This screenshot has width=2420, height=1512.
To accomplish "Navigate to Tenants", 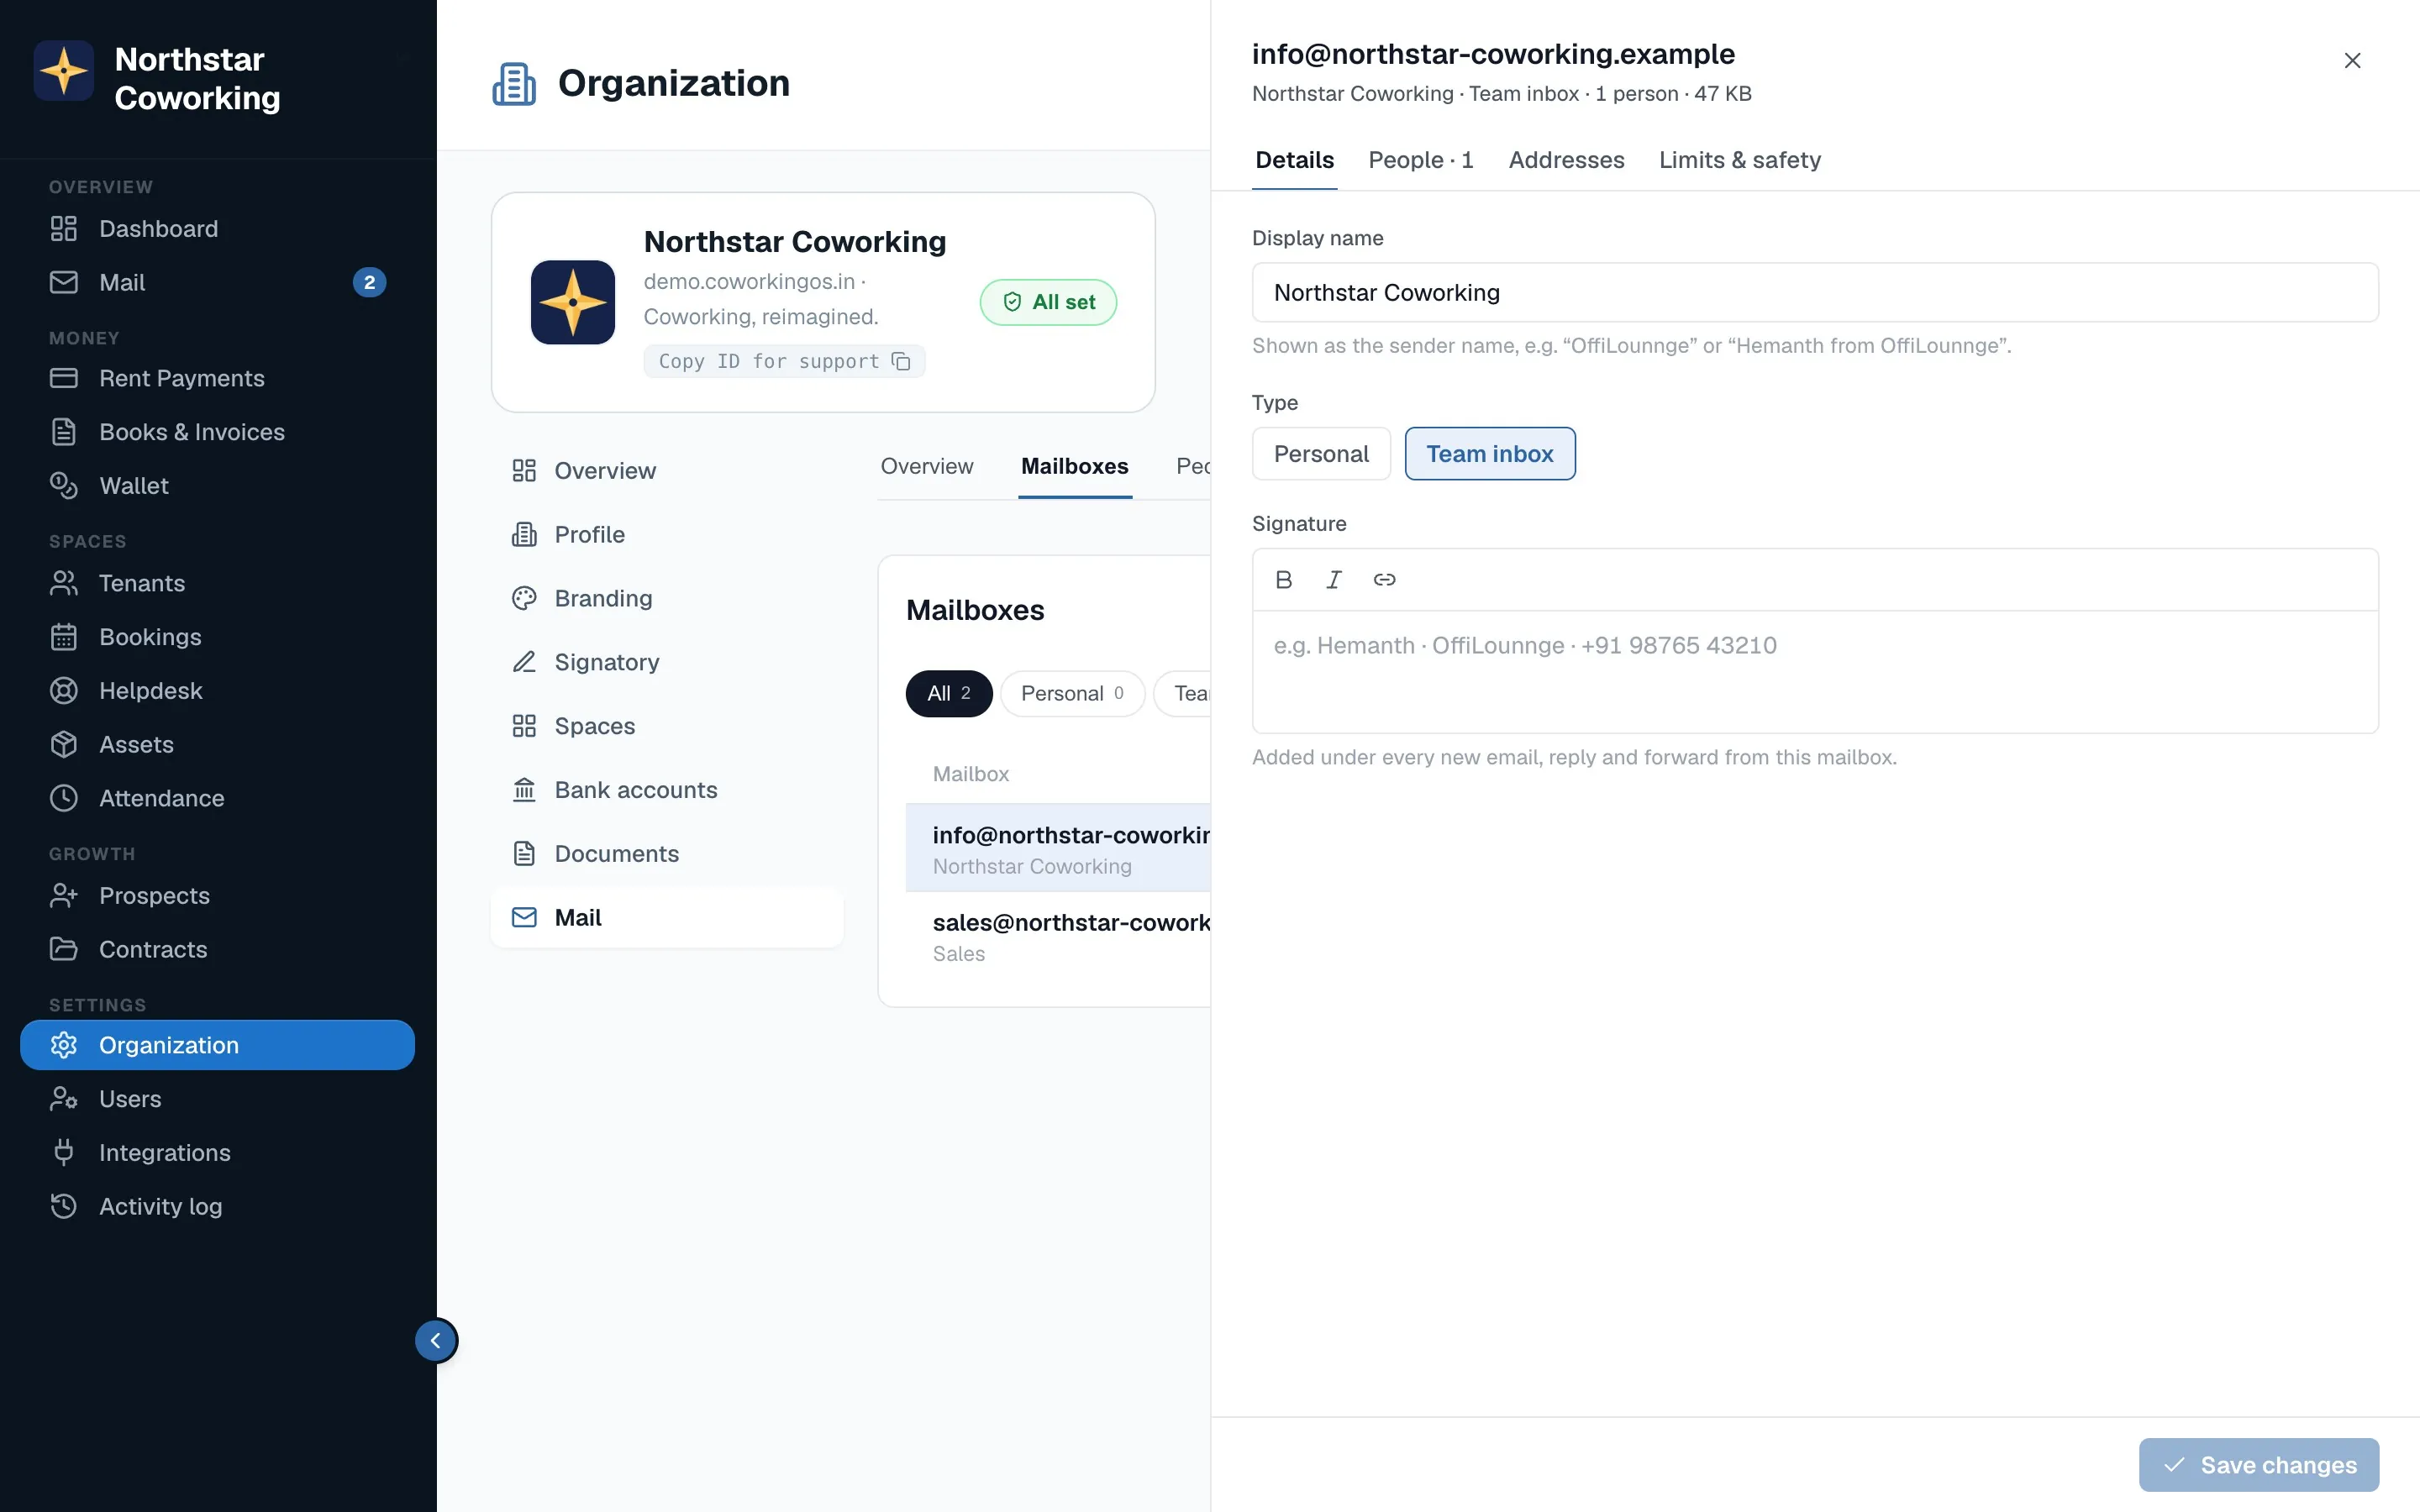I will [217, 583].
